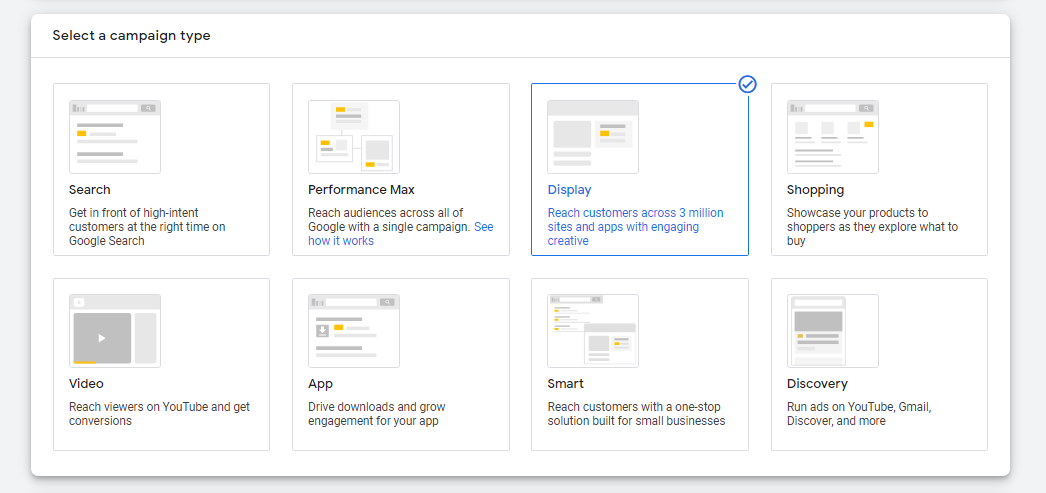Screen dimensions: 1046x493
Task: Choose the Performance Max title
Action: [361, 190]
